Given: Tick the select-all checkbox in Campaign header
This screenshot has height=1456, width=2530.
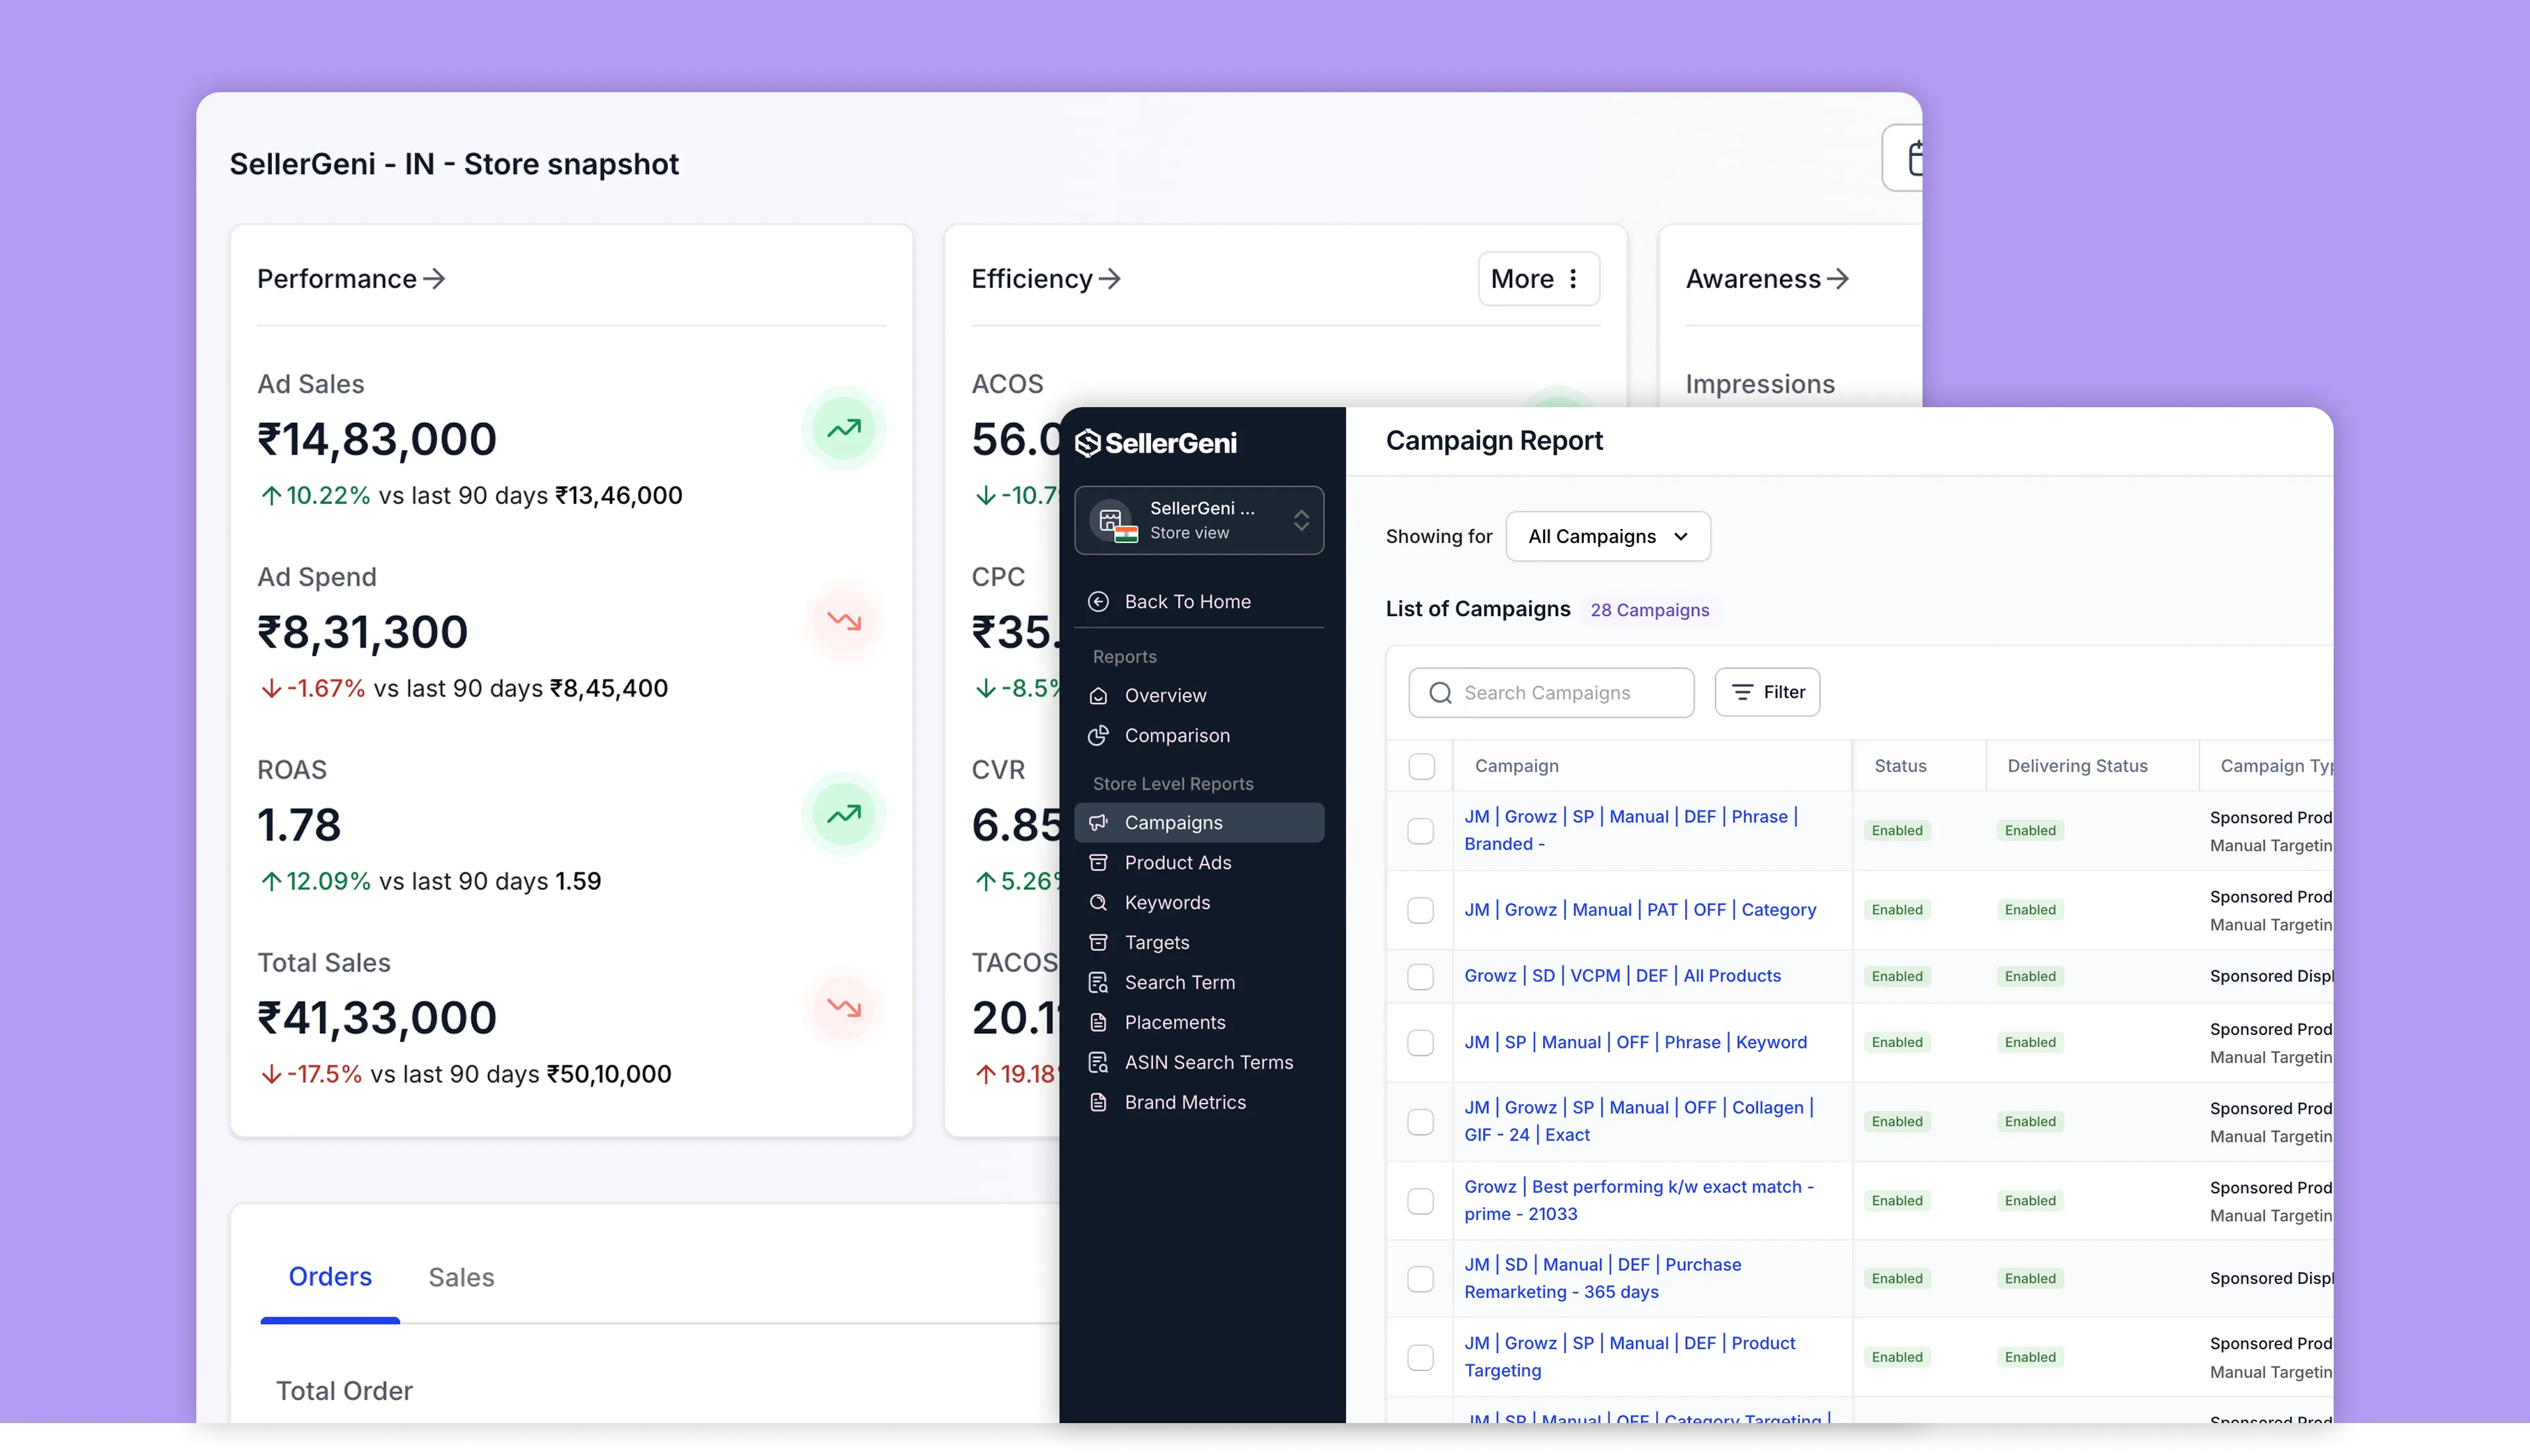Looking at the screenshot, I should click(1421, 767).
